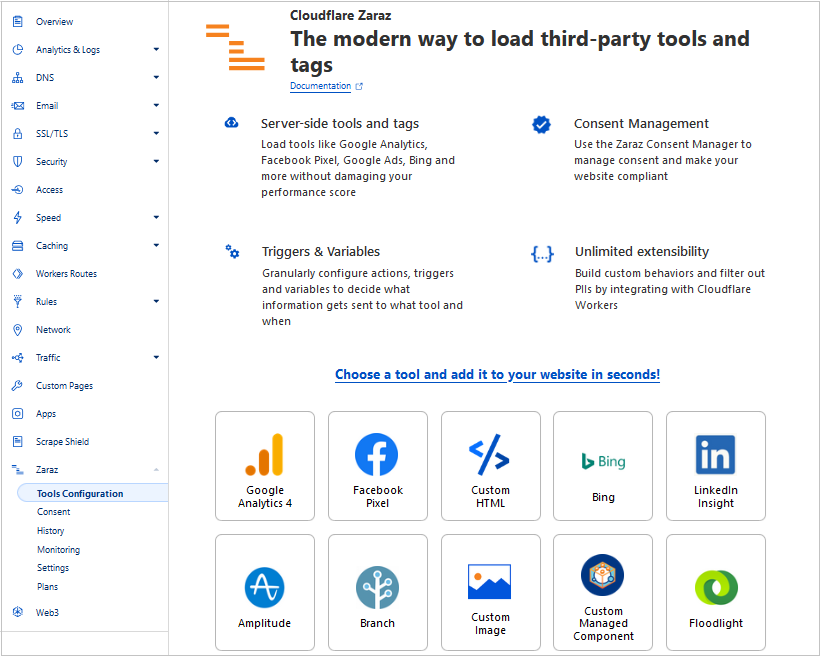Click the Zaraz icon in the sidebar
The height and width of the screenshot is (656, 820).
coord(18,470)
